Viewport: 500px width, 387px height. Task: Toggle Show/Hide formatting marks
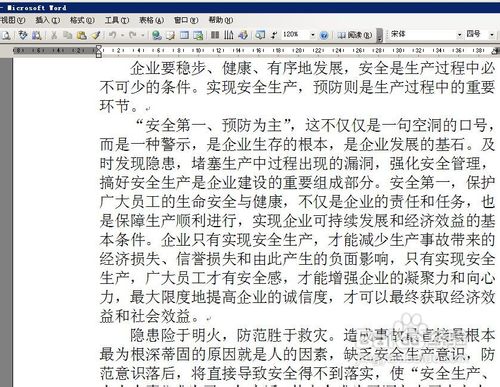point(274,35)
